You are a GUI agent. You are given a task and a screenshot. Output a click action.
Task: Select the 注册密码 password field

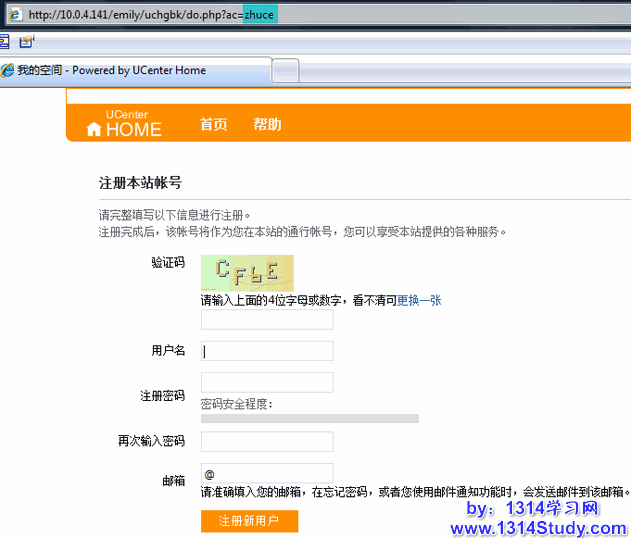(x=267, y=382)
